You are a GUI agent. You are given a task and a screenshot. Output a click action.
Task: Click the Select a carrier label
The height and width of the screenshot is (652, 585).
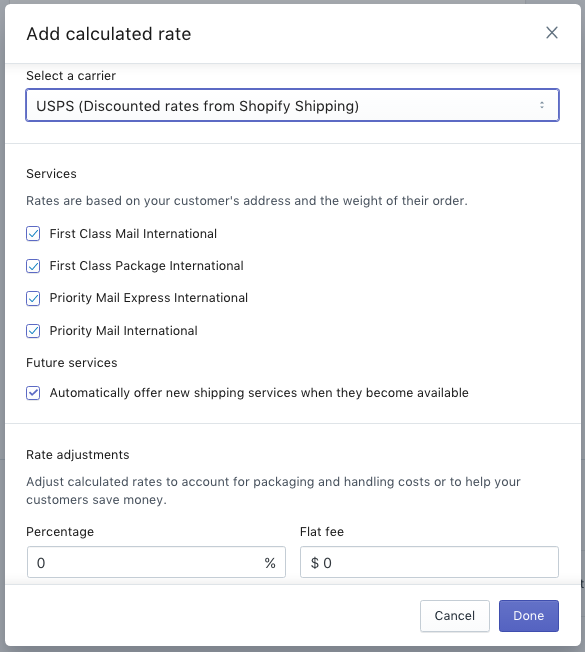click(x=71, y=76)
